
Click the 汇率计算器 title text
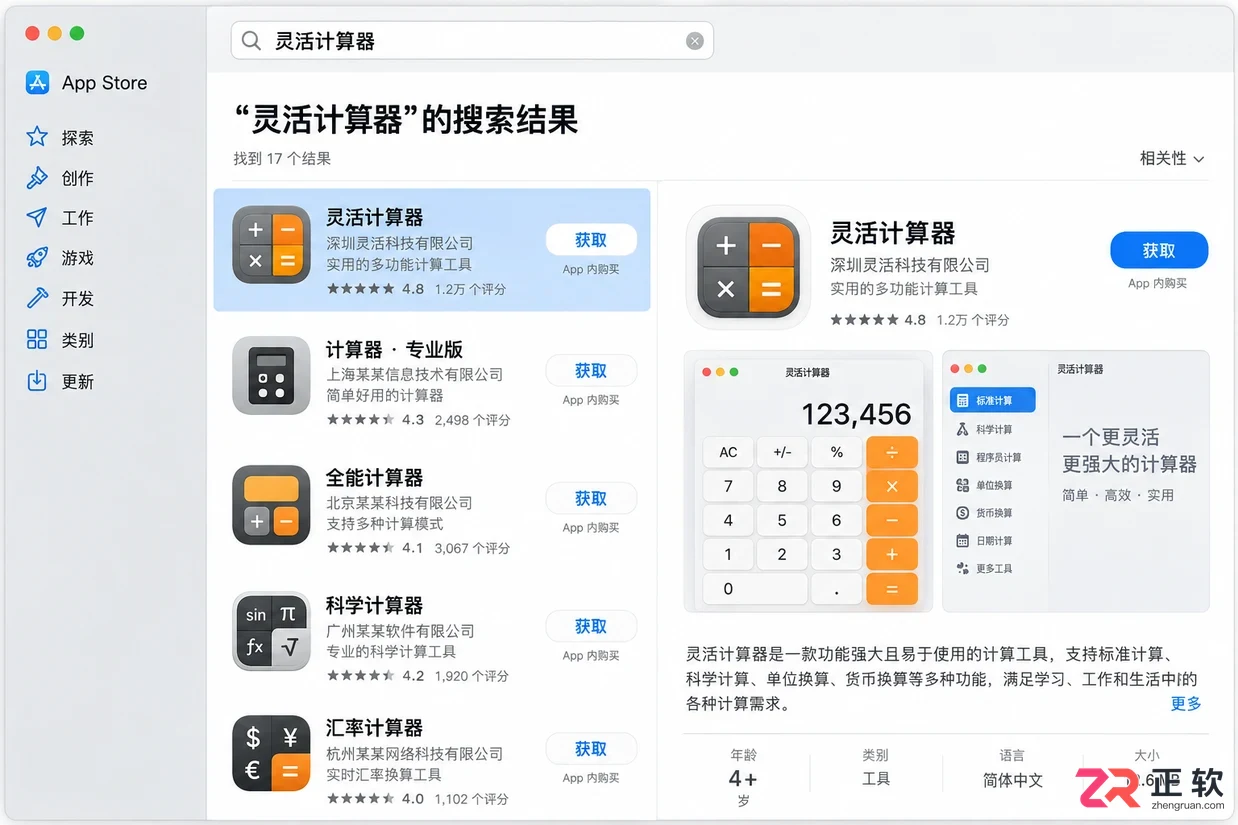pyautogui.click(x=375, y=727)
